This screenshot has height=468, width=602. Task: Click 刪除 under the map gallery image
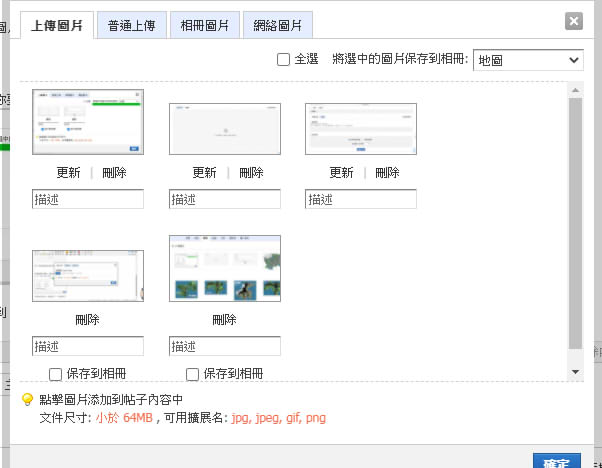(224, 319)
